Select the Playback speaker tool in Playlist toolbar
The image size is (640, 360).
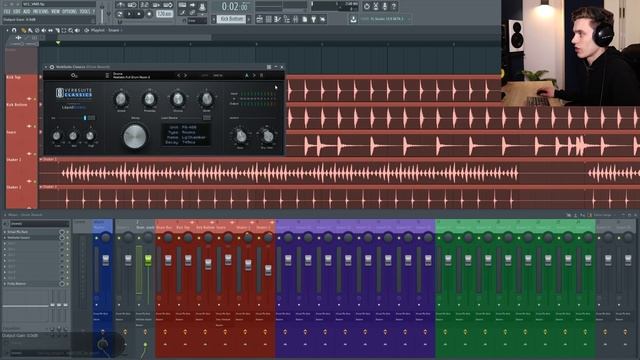pos(77,31)
